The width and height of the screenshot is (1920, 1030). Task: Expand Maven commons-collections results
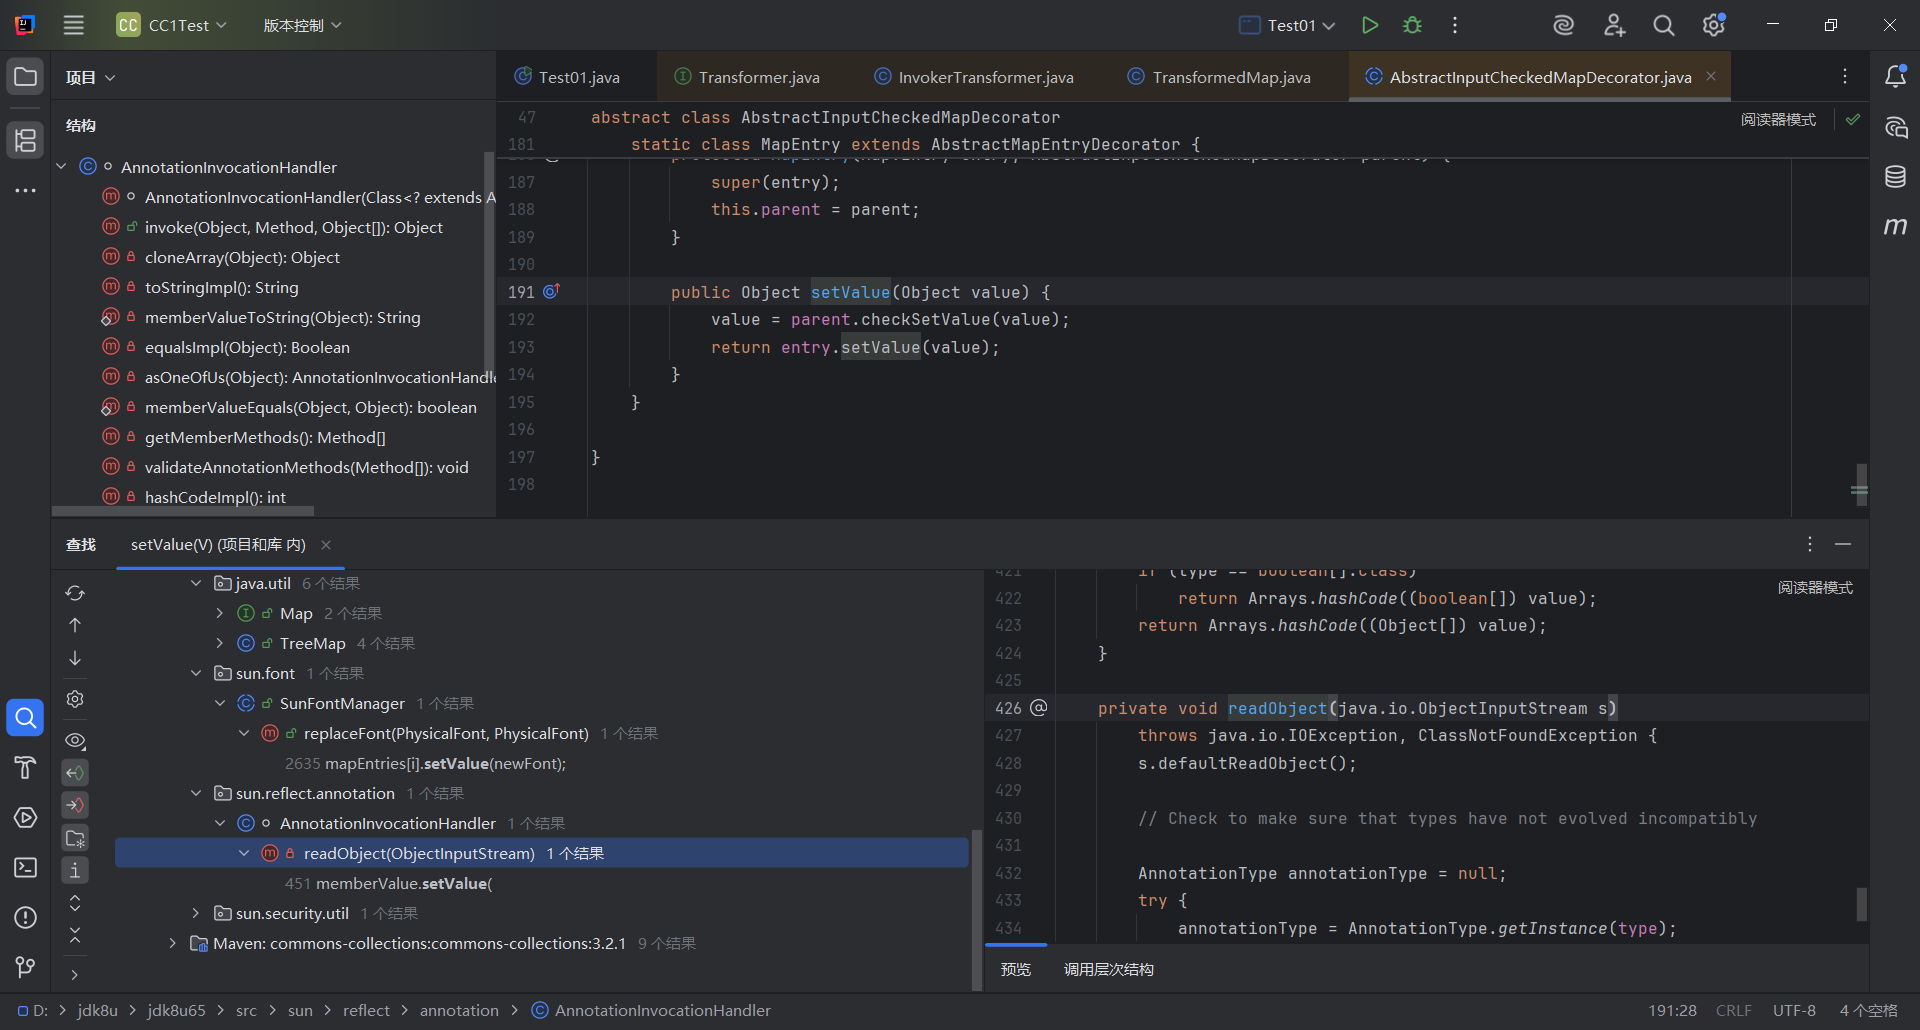tap(172, 943)
